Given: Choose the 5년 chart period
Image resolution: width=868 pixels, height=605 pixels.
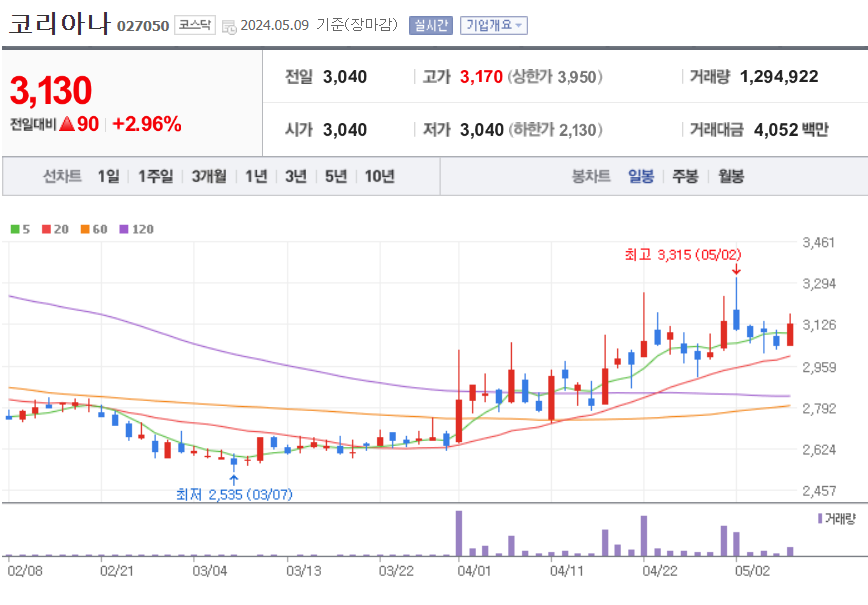Looking at the screenshot, I should pyautogui.click(x=336, y=177).
